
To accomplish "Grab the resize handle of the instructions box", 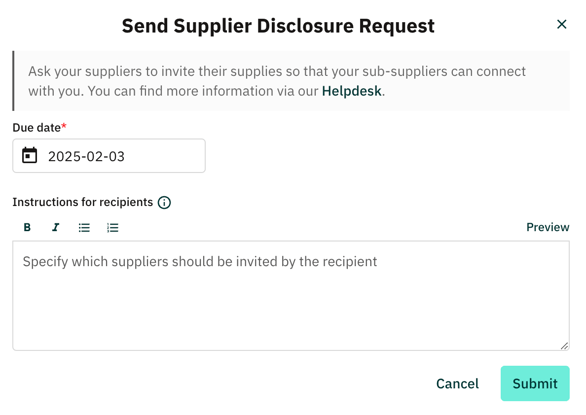I will [x=564, y=346].
